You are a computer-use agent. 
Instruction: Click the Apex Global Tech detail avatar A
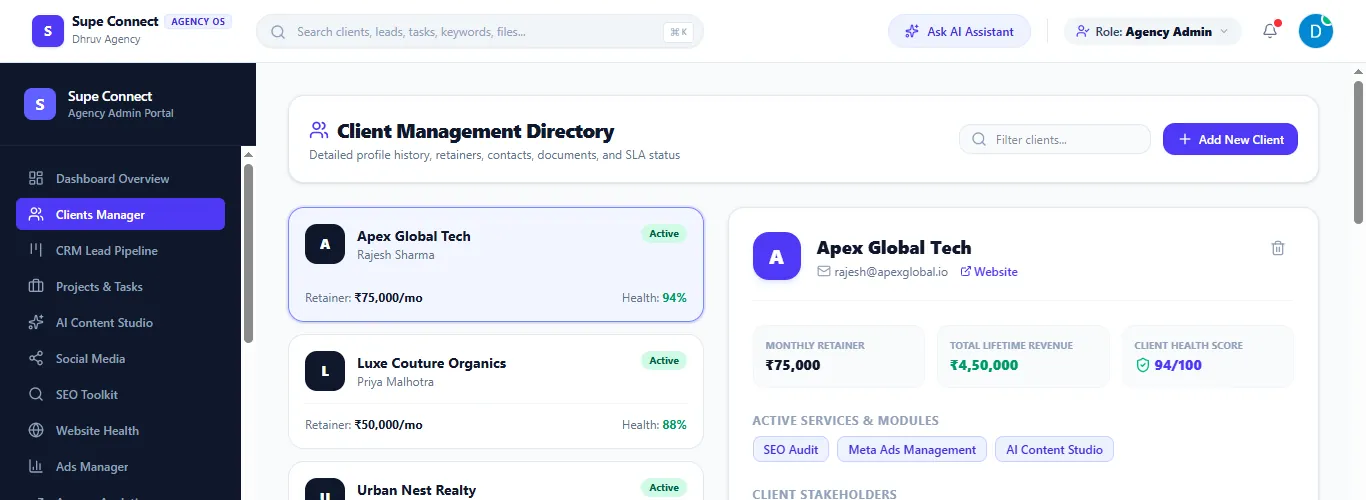coord(777,256)
